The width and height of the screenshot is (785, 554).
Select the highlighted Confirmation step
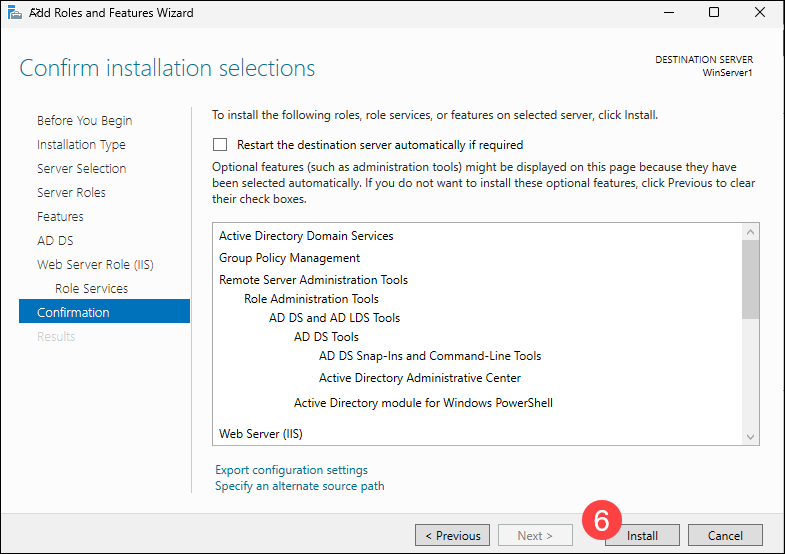click(73, 313)
